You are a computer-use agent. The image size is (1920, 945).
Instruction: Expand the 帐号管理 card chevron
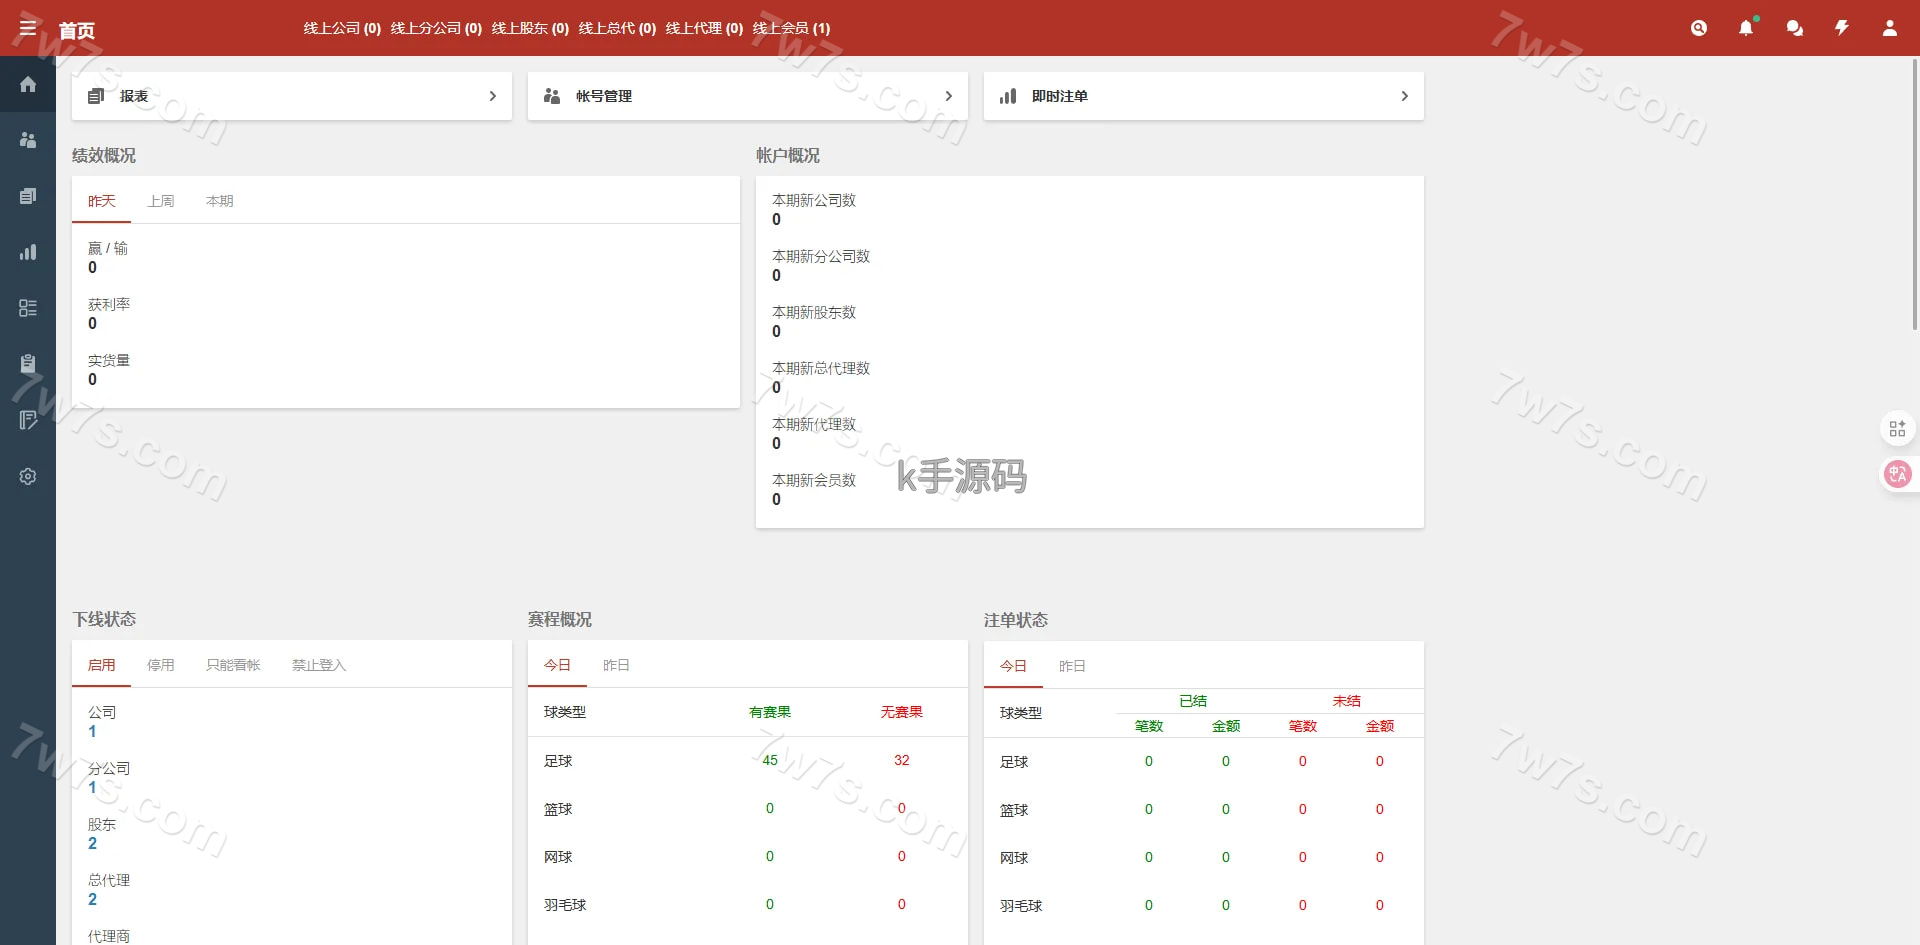tap(948, 96)
